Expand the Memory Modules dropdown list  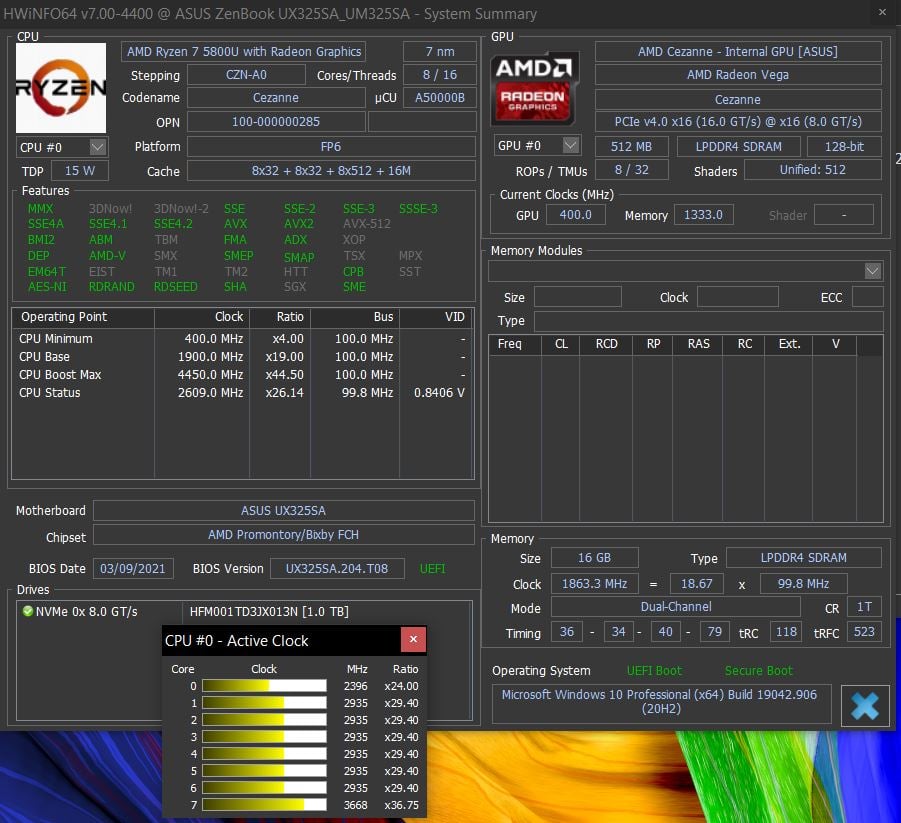coord(872,271)
